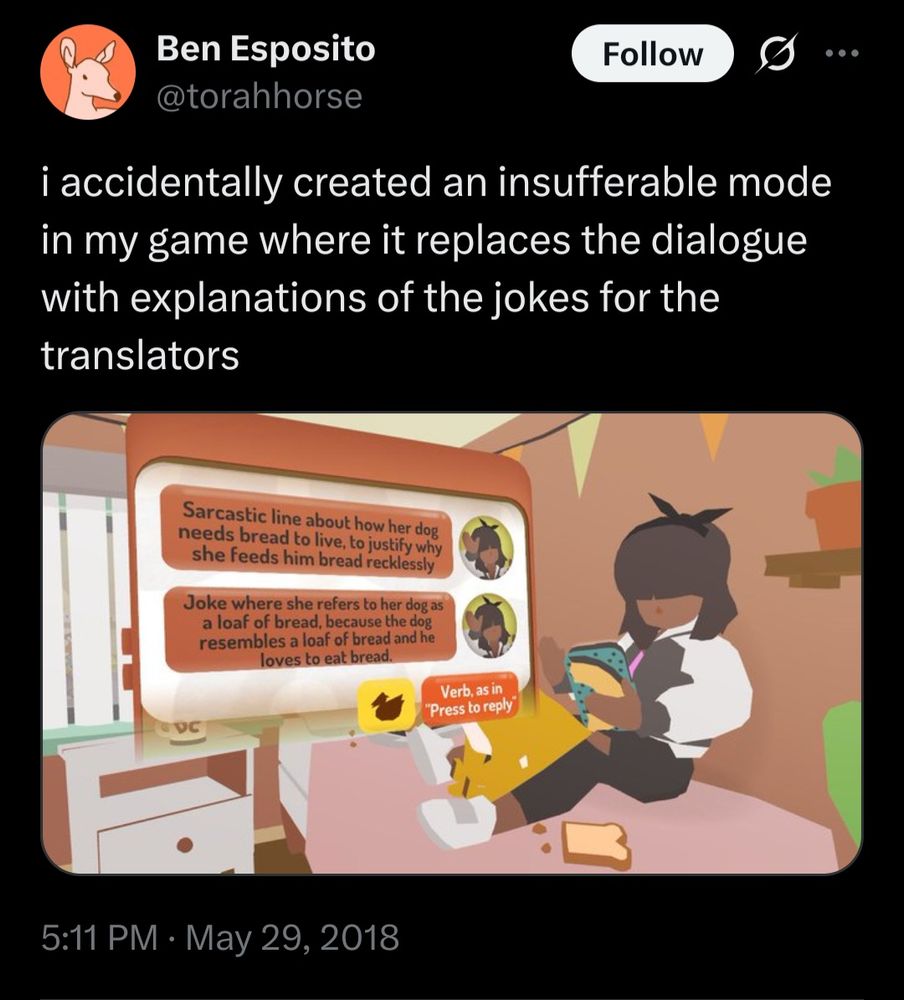
Task: Click the May 29, 2018 date
Action: (x=292, y=937)
